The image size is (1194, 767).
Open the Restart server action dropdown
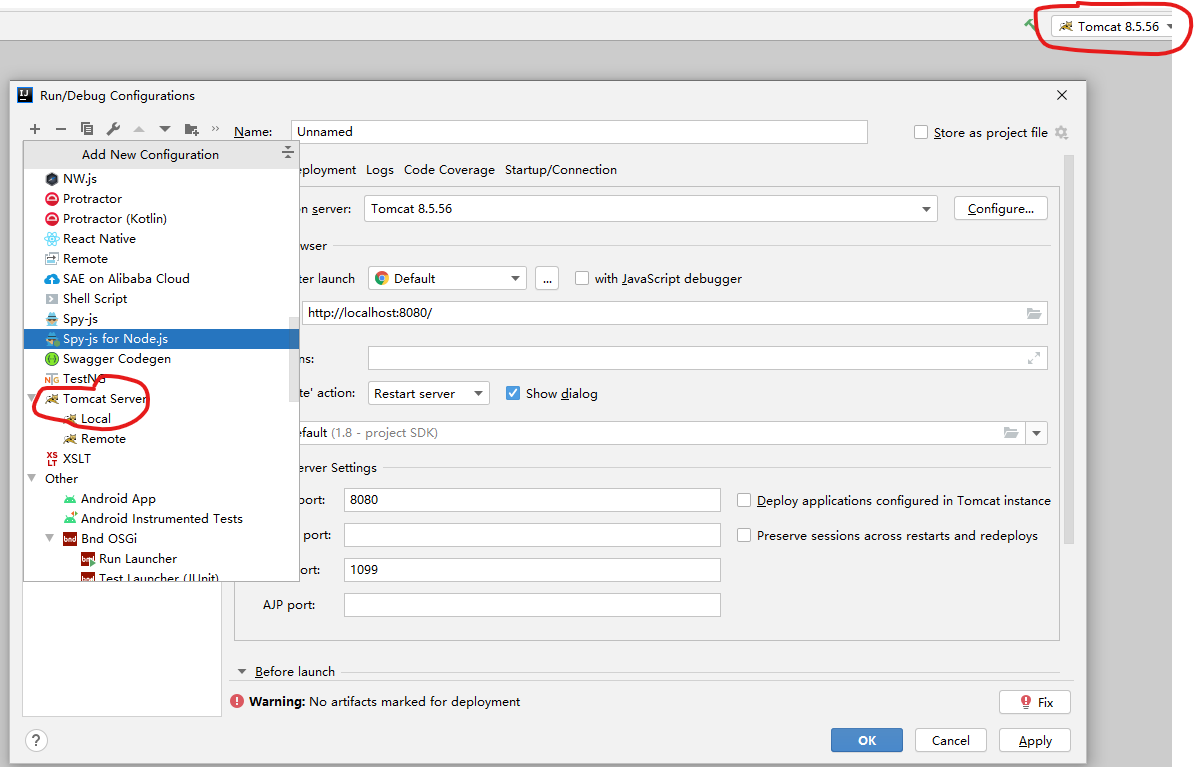coord(480,393)
